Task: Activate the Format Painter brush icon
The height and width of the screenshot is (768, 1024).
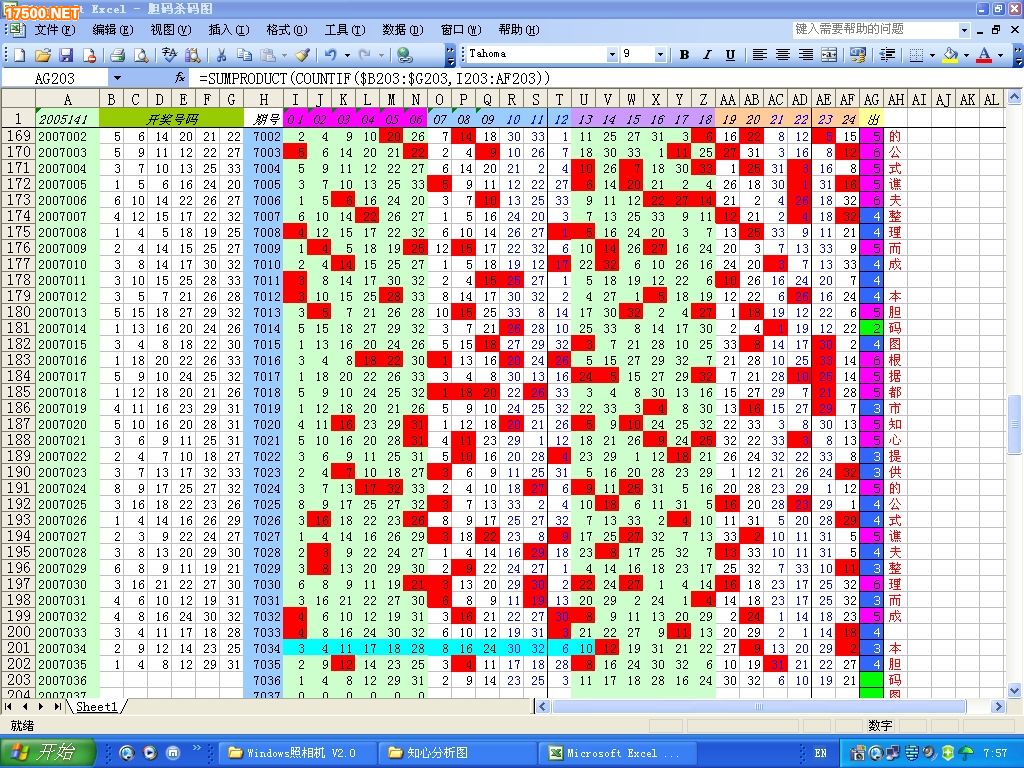Action: (302, 56)
